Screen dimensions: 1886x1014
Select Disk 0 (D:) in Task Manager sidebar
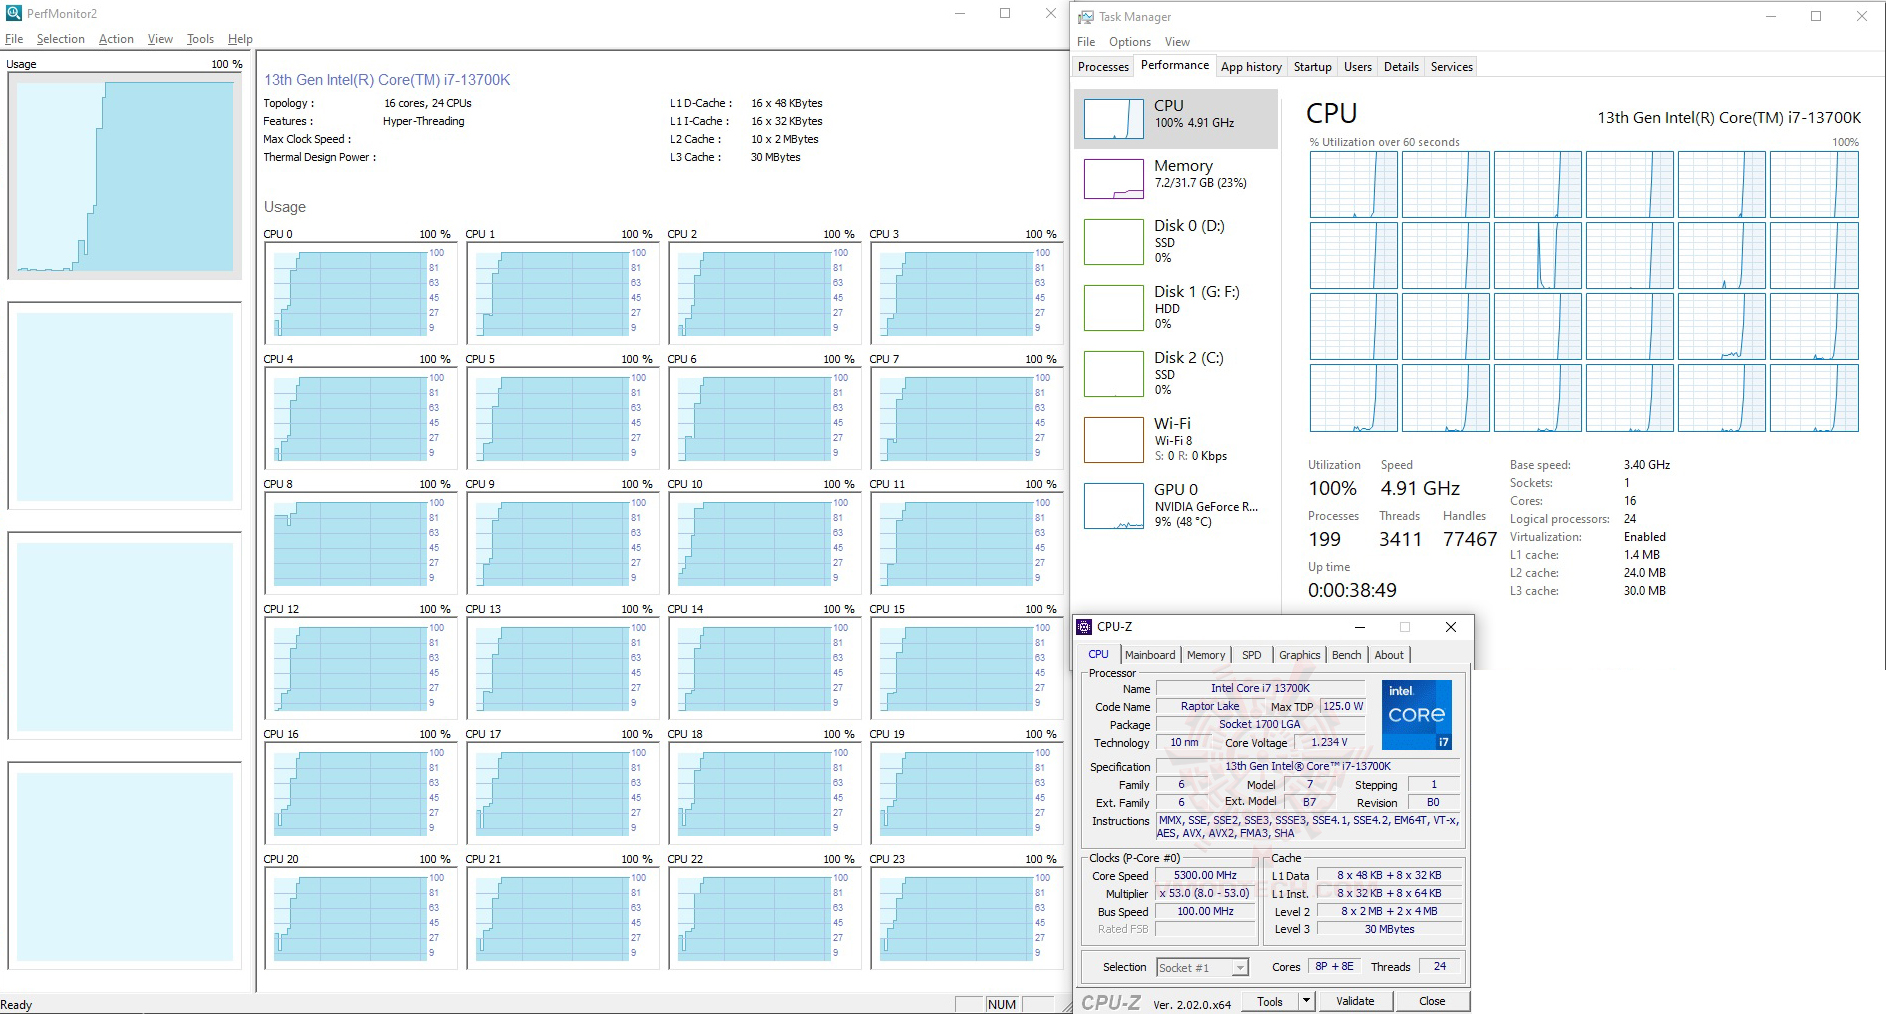point(1176,241)
